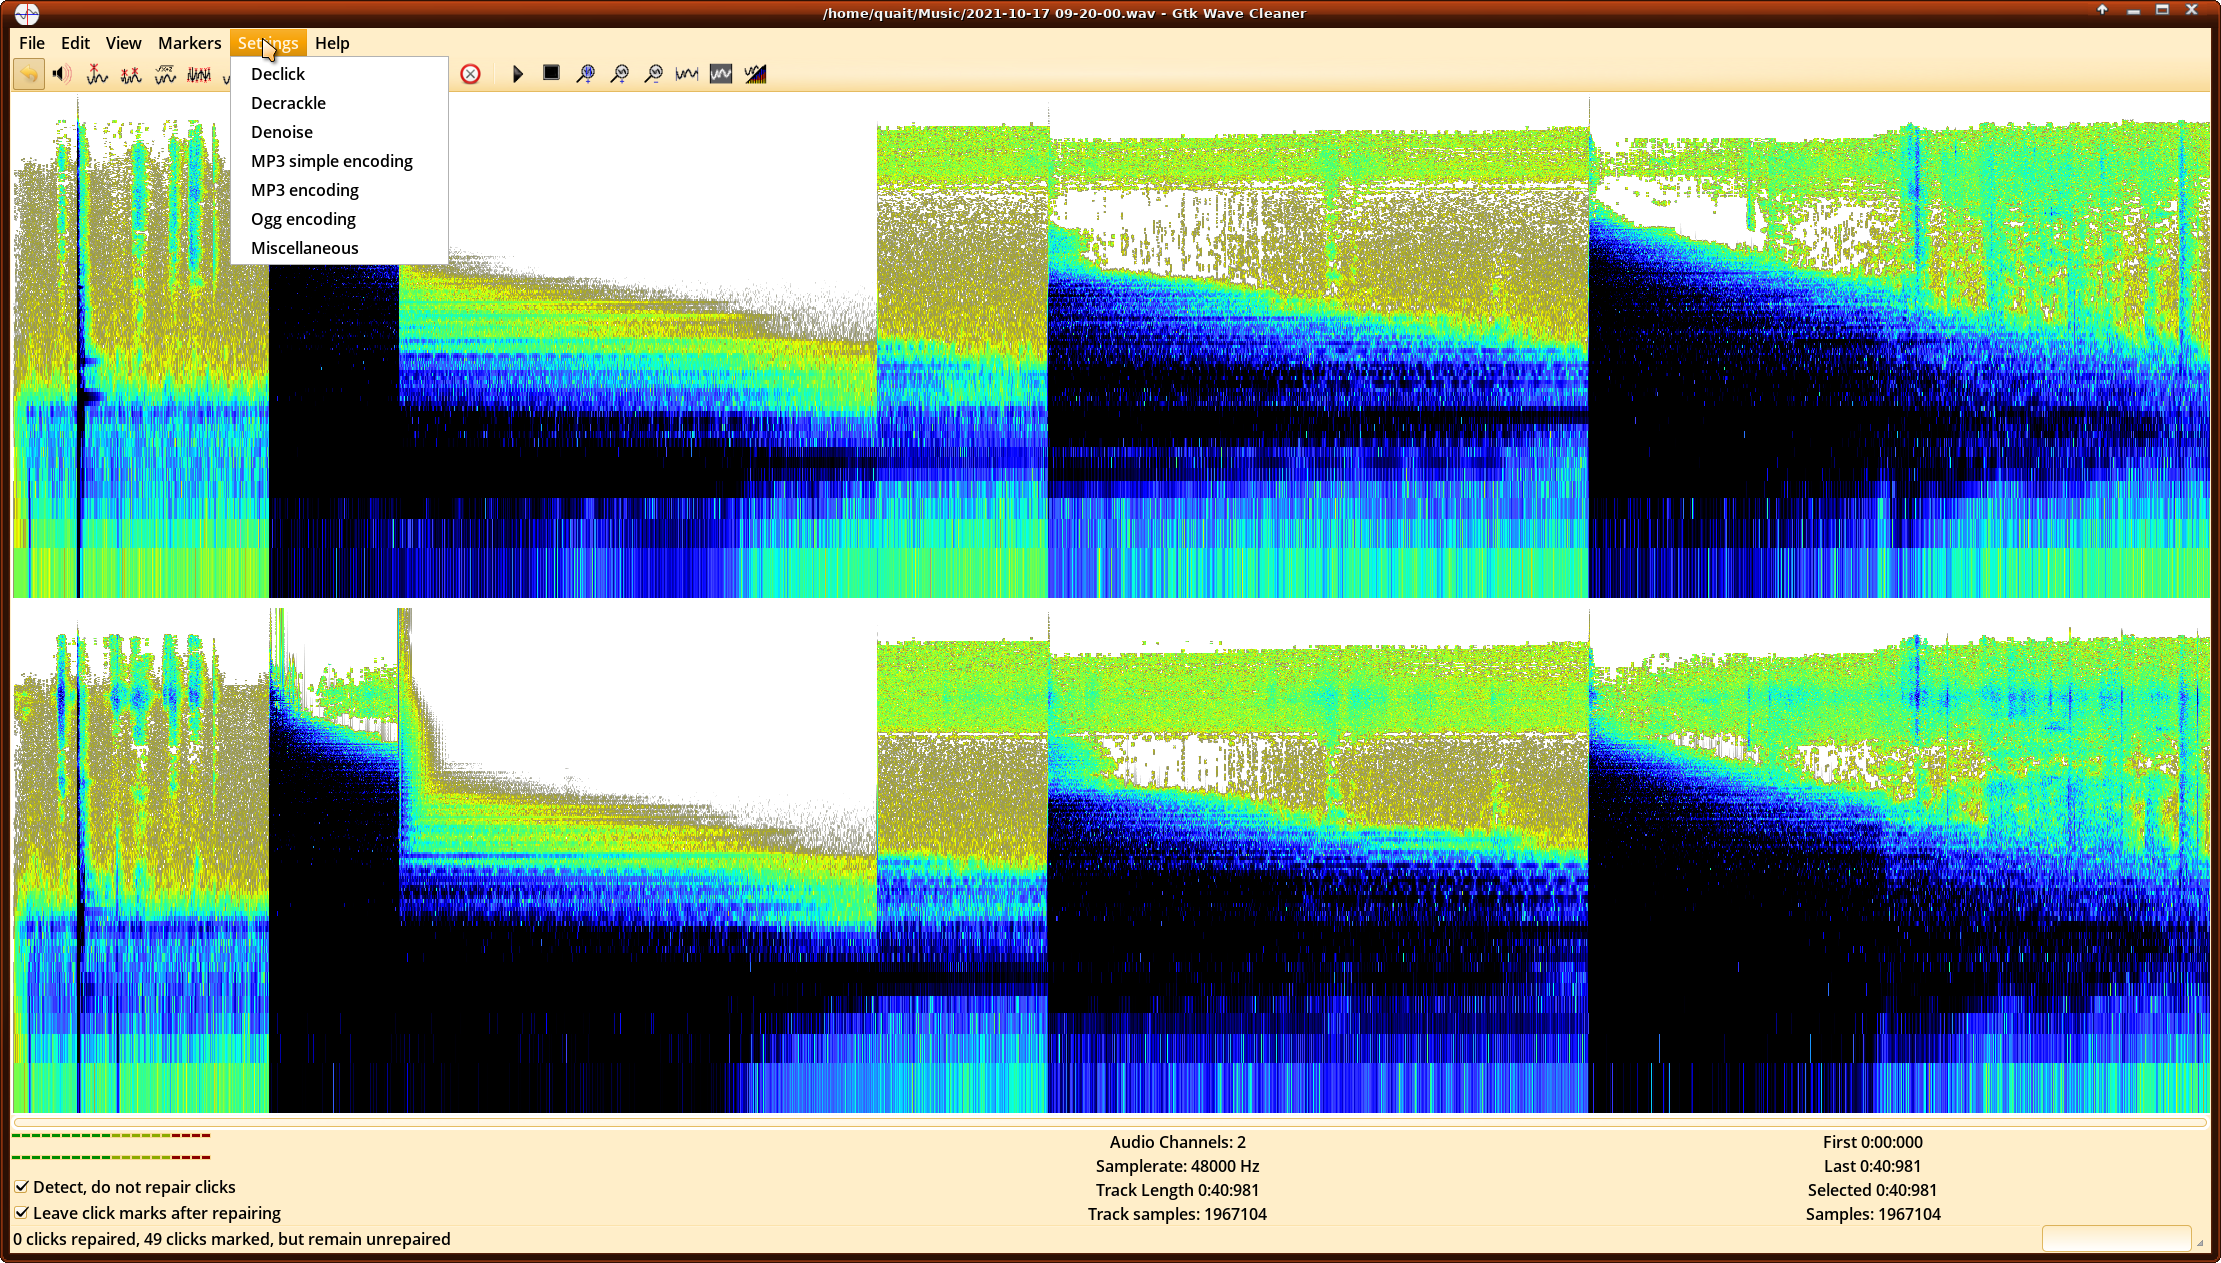Screen dimensions: 2221x1263
Task: Click the horizontal scrollbar below spectrograms
Action: coord(1110,1122)
